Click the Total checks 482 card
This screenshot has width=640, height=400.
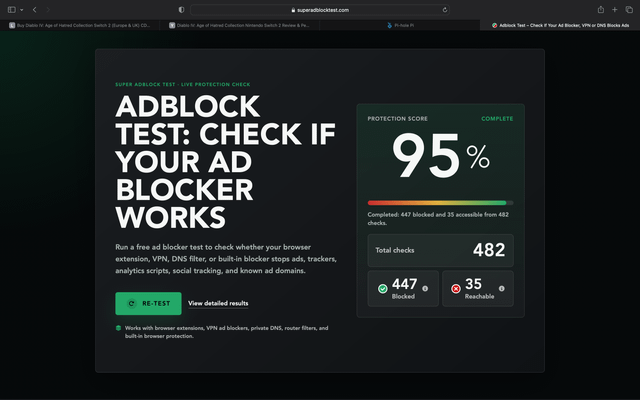click(440, 250)
